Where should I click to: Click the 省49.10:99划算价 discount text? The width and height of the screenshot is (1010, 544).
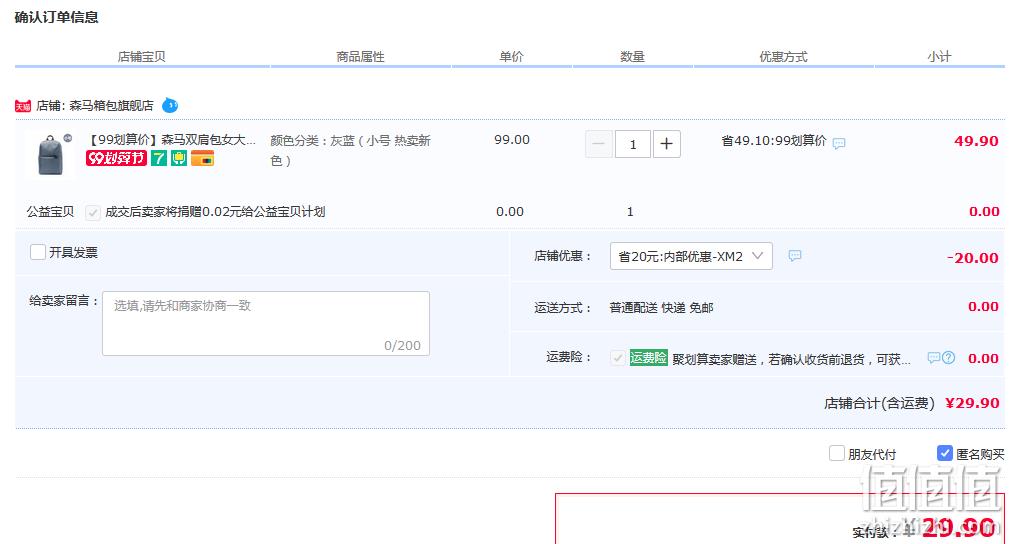pyautogui.click(x=774, y=140)
